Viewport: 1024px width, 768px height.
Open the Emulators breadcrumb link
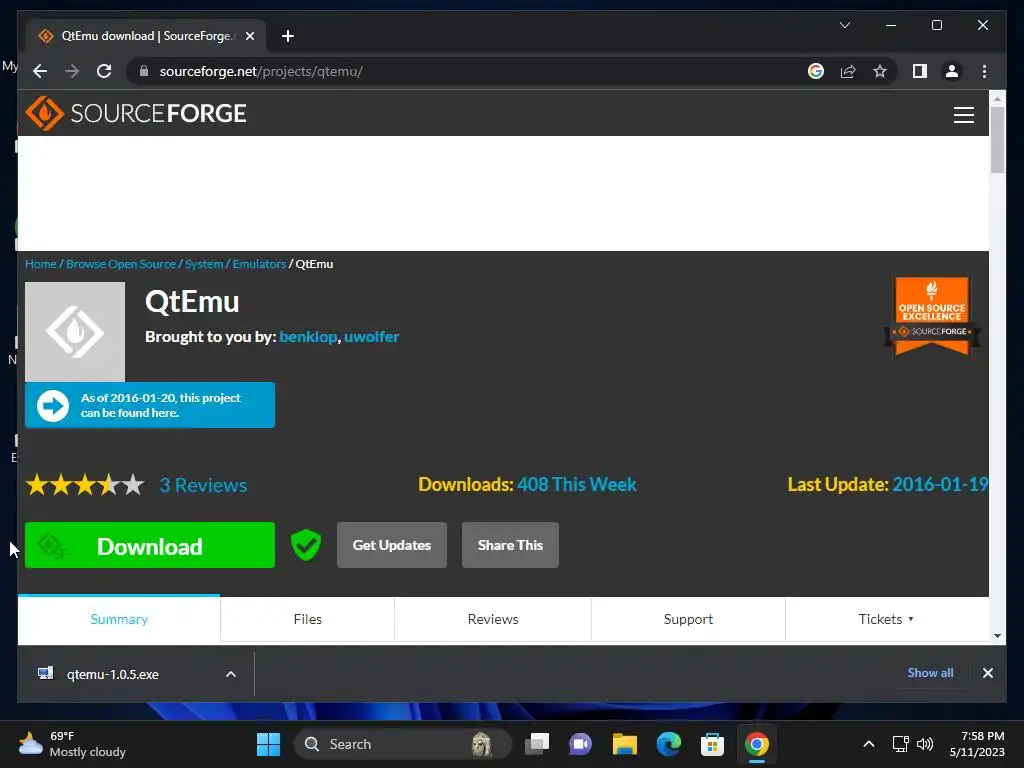point(259,264)
